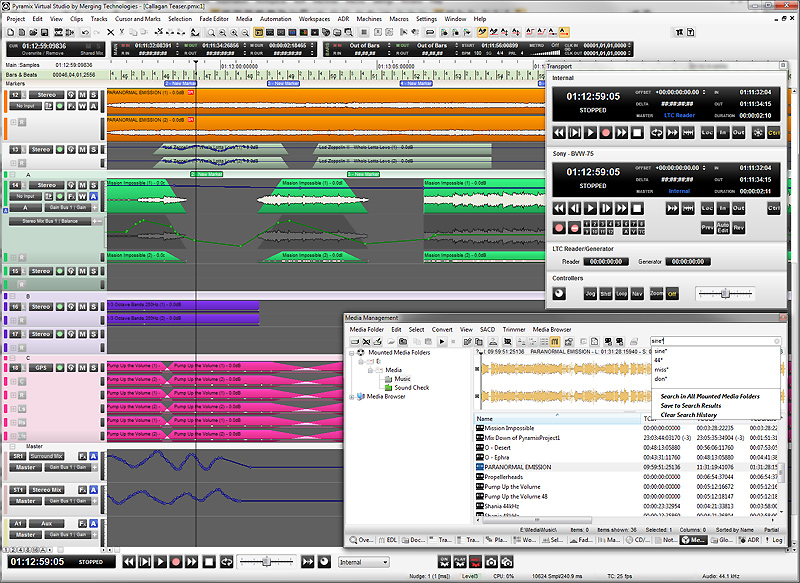Click rewind icon in Internal transport

point(559,133)
